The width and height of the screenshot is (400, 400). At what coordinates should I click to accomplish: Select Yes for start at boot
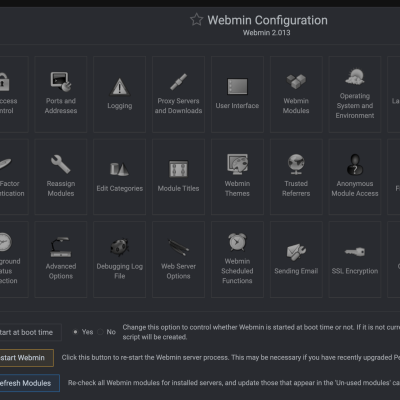point(75,332)
